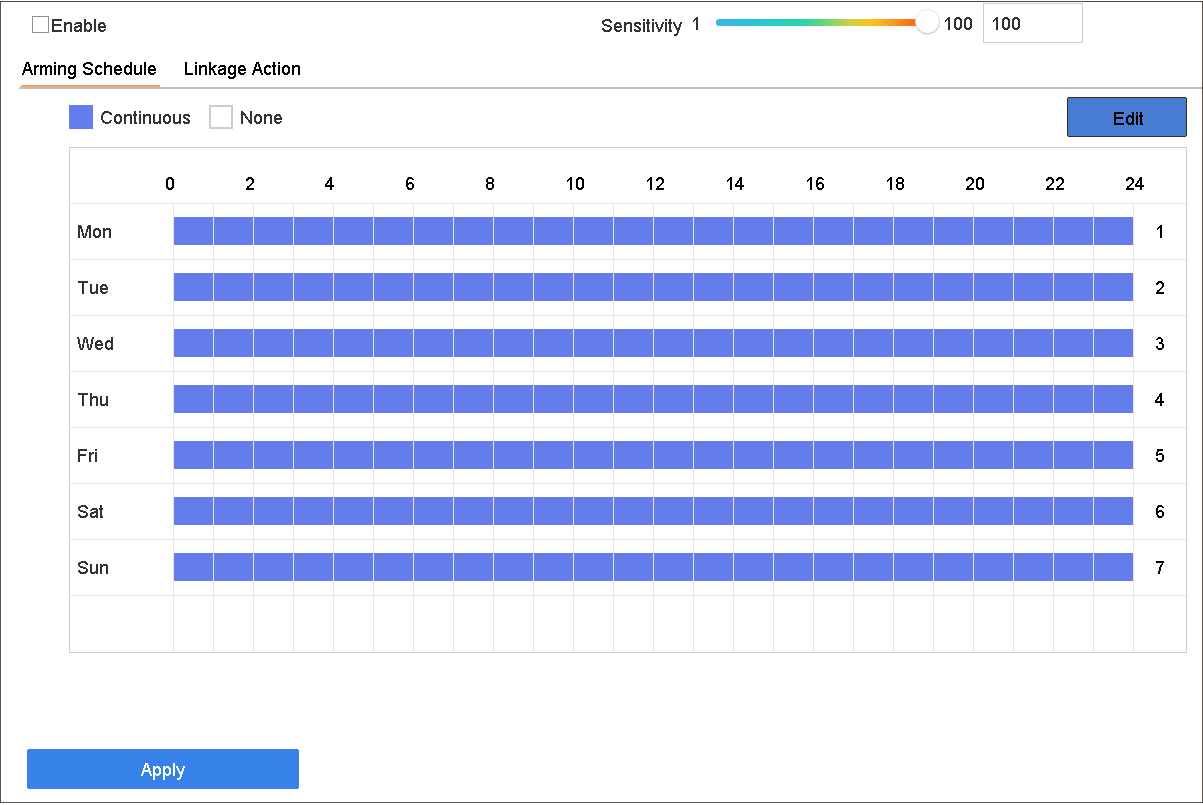Click Saturday's blue schedule bar
The width and height of the screenshot is (1203, 805).
tap(653, 511)
